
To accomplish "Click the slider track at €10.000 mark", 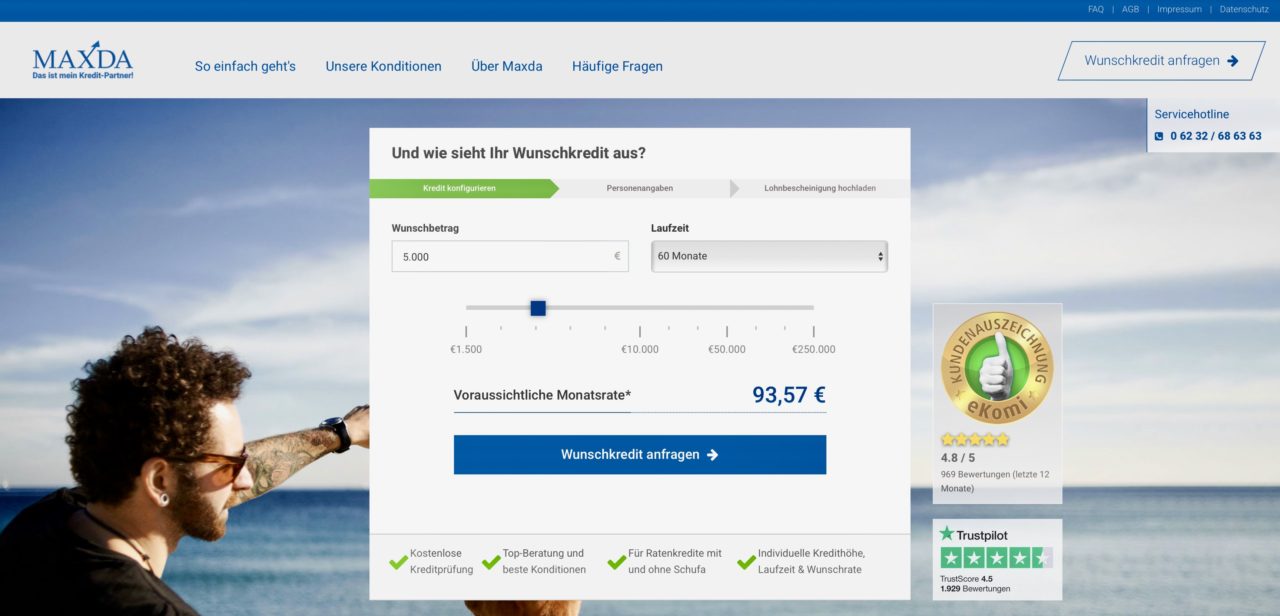I will 640,308.
